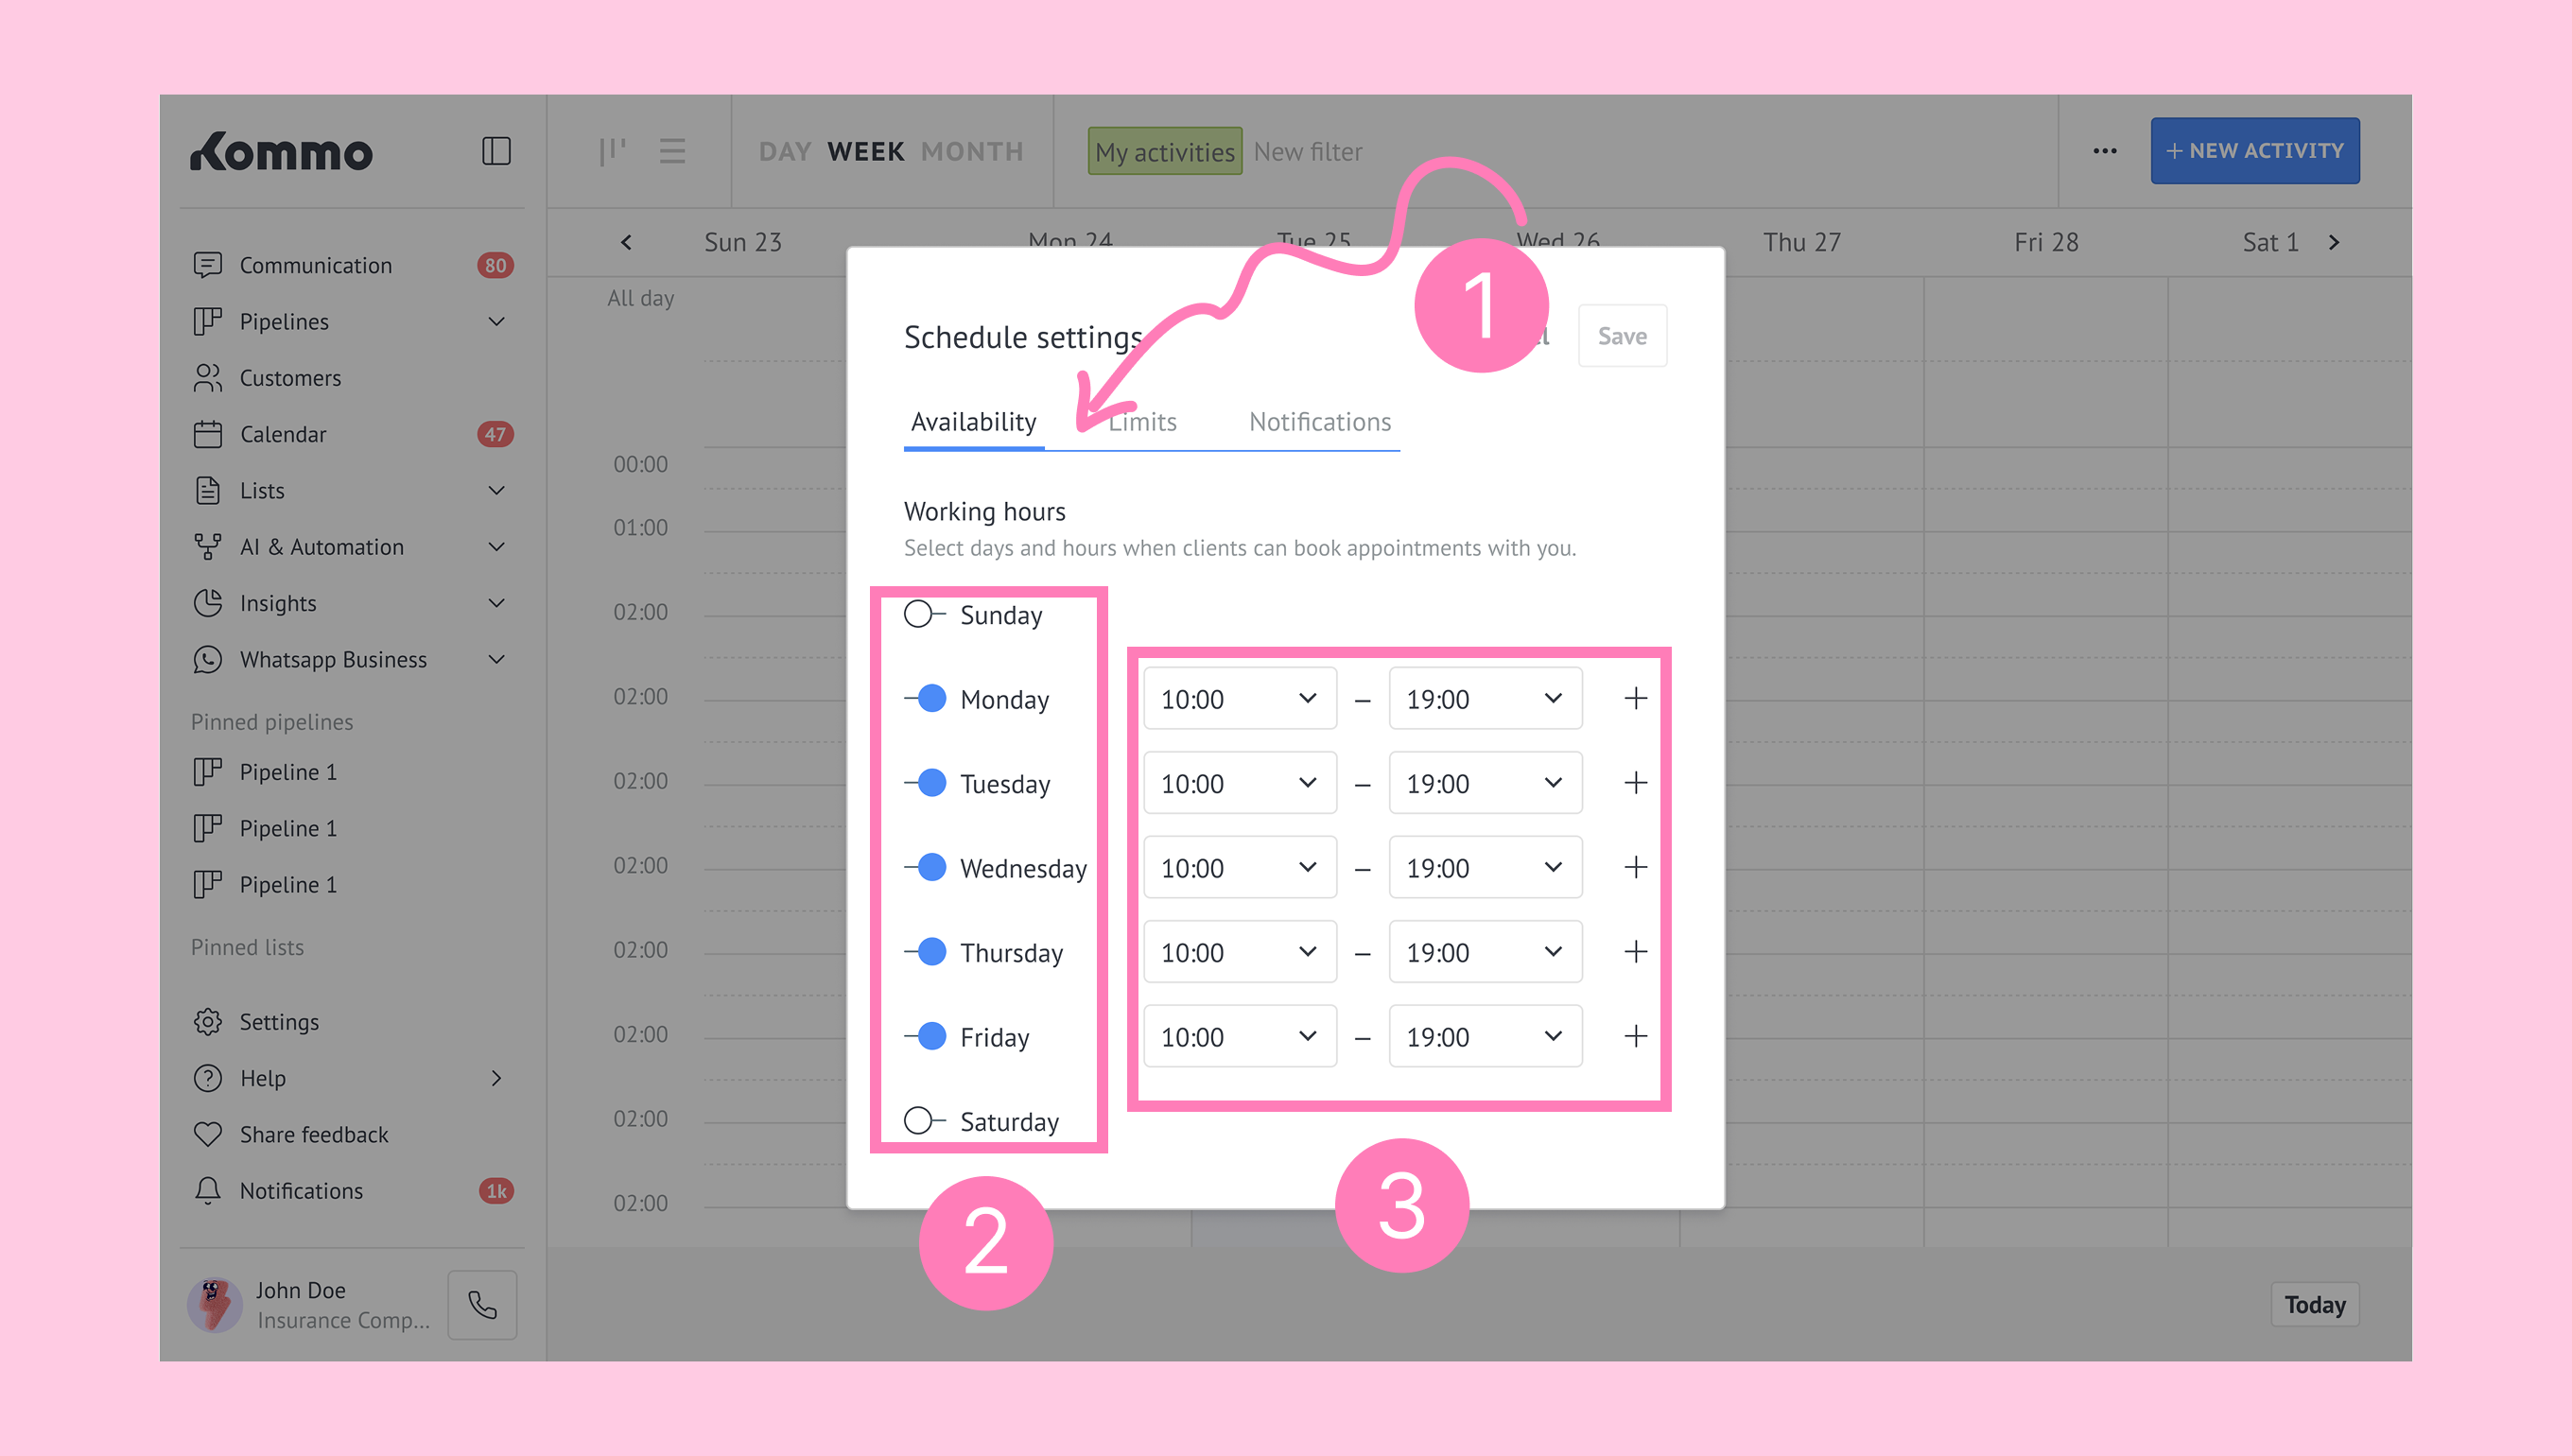Click the New Activity button
This screenshot has width=2572, height=1456.
2255,151
